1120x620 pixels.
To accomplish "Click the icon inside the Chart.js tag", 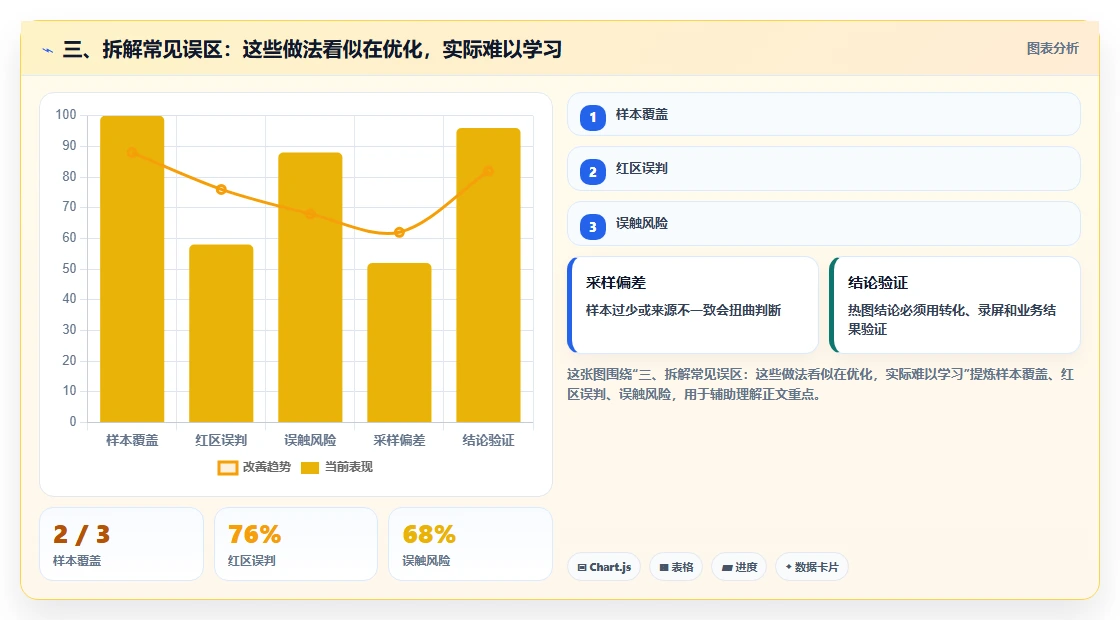I will tap(581, 567).
